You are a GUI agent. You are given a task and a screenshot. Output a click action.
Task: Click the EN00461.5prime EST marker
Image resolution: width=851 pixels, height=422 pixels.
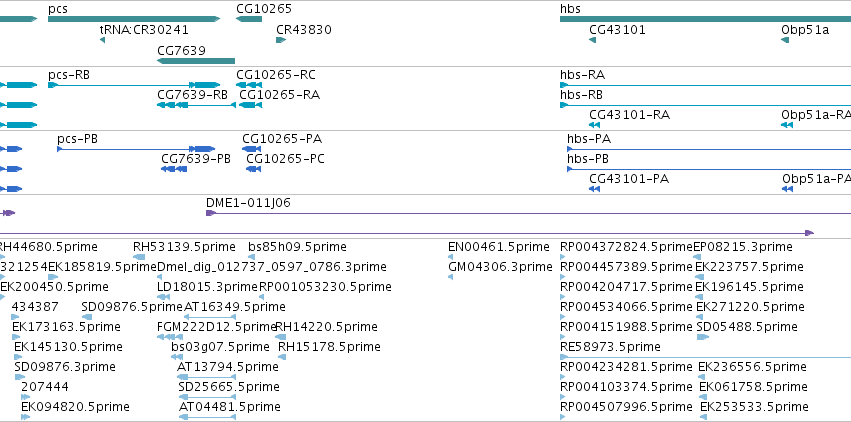tap(453, 257)
